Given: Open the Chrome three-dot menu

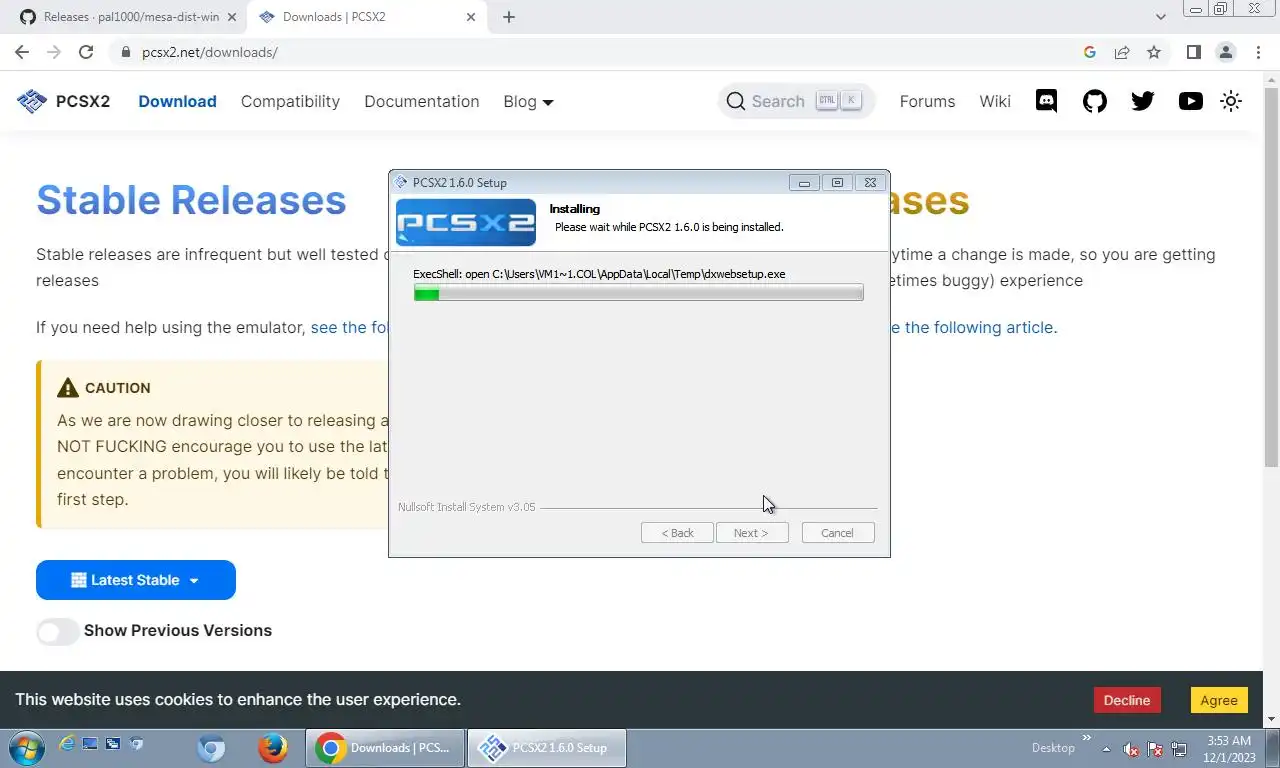Looking at the screenshot, I should coord(1257,52).
